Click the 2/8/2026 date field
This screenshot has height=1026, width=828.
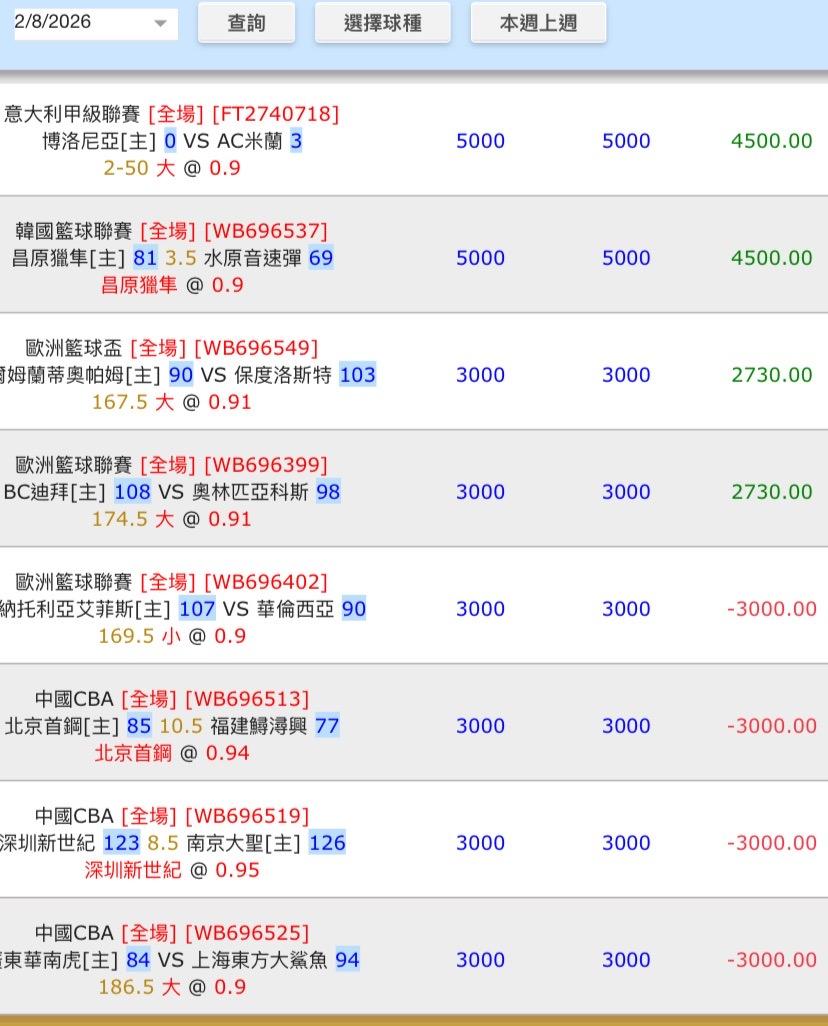[80, 23]
